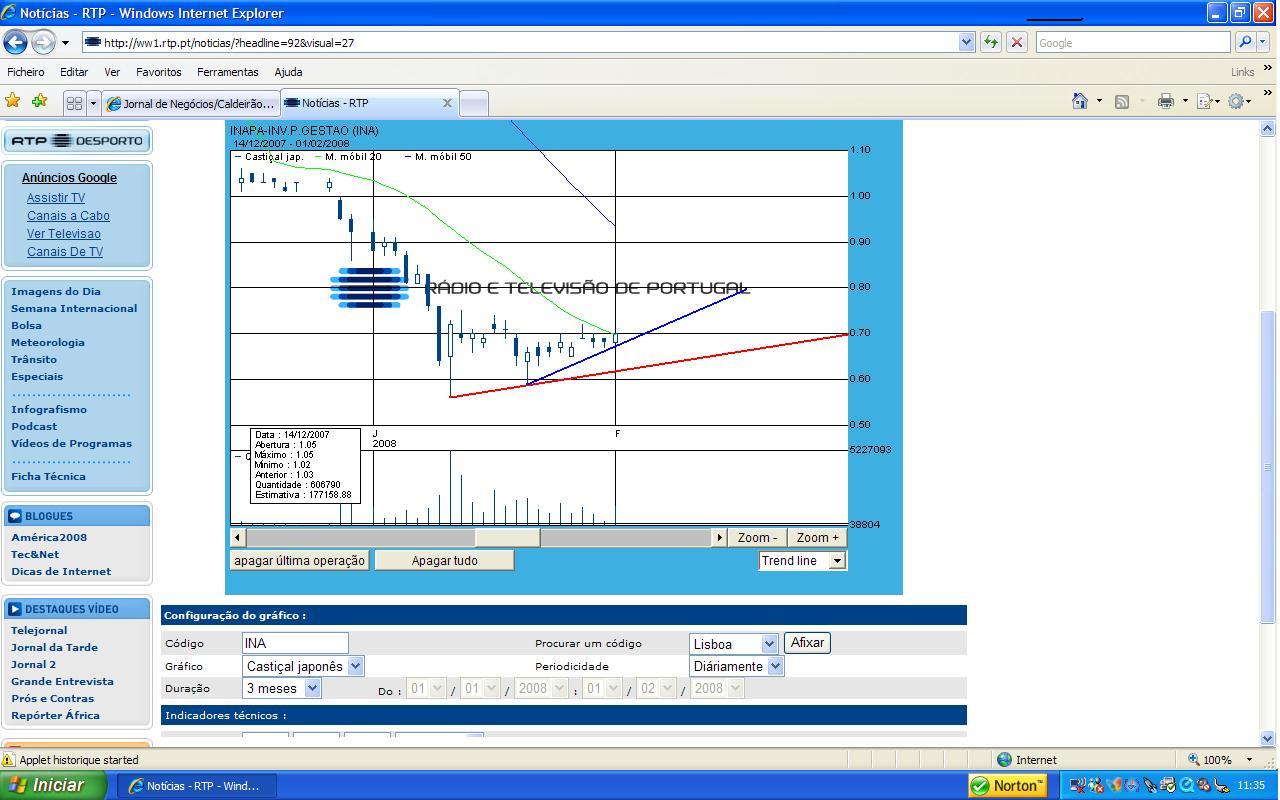Image resolution: width=1280 pixels, height=800 pixels.
Task: Click the RTP Desporto logo banner
Action: pyautogui.click(x=77, y=141)
